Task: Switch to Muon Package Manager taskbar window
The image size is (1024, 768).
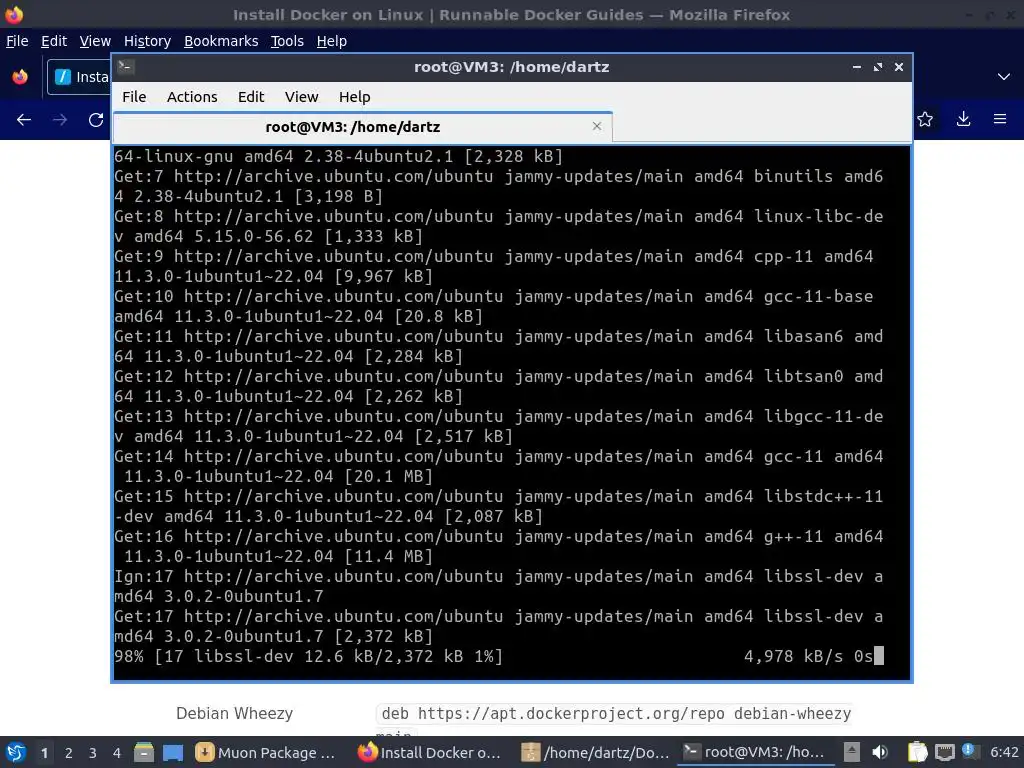Action: click(266, 752)
